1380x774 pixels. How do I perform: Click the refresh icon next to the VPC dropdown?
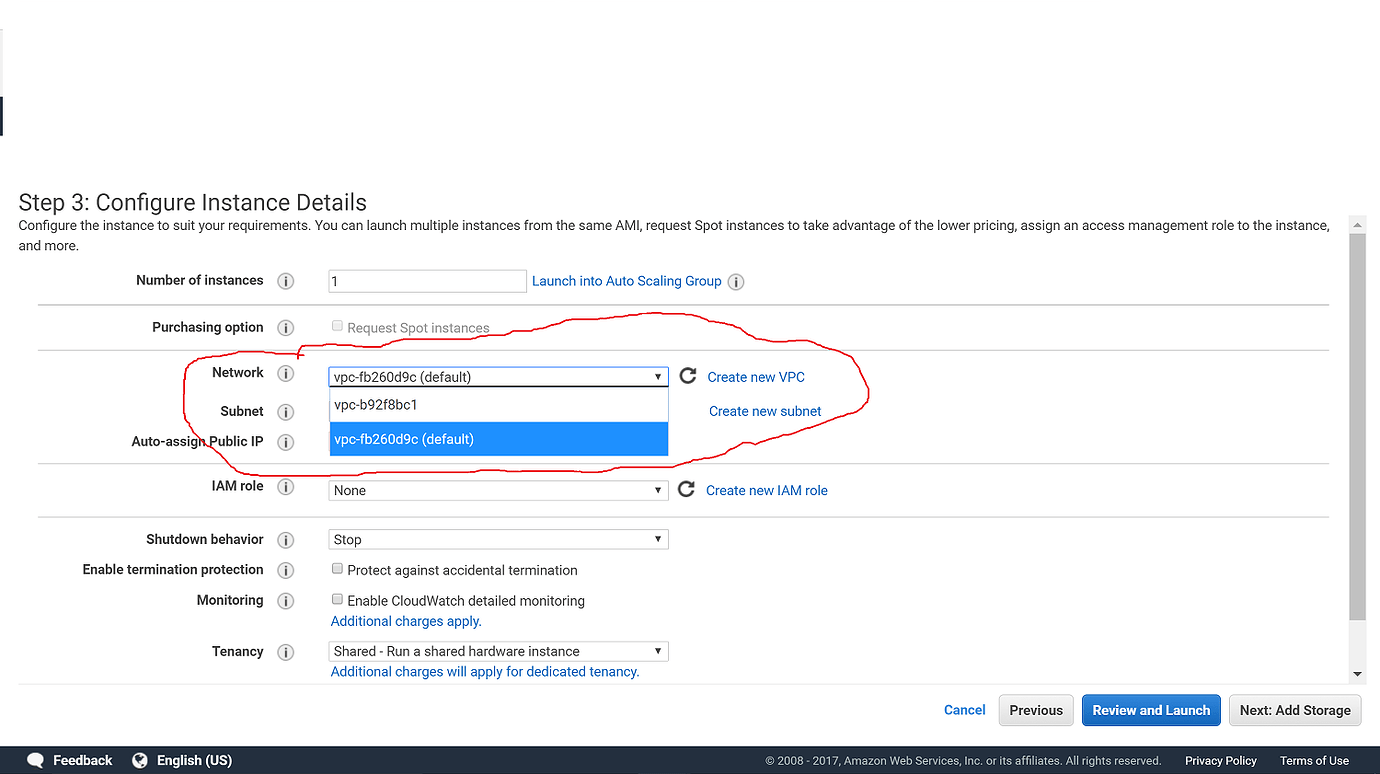point(687,376)
